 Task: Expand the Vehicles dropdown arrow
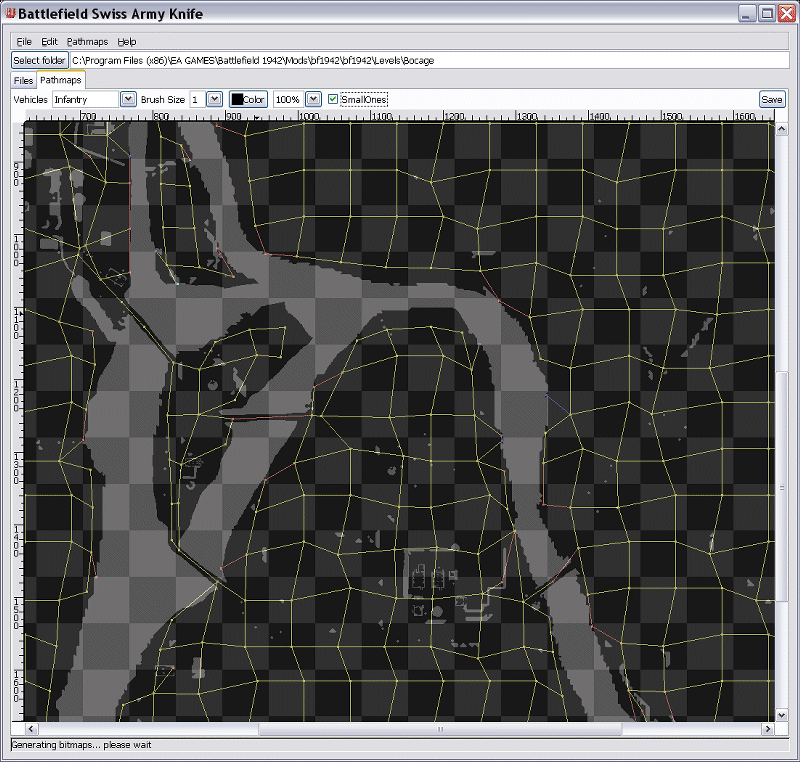click(128, 99)
